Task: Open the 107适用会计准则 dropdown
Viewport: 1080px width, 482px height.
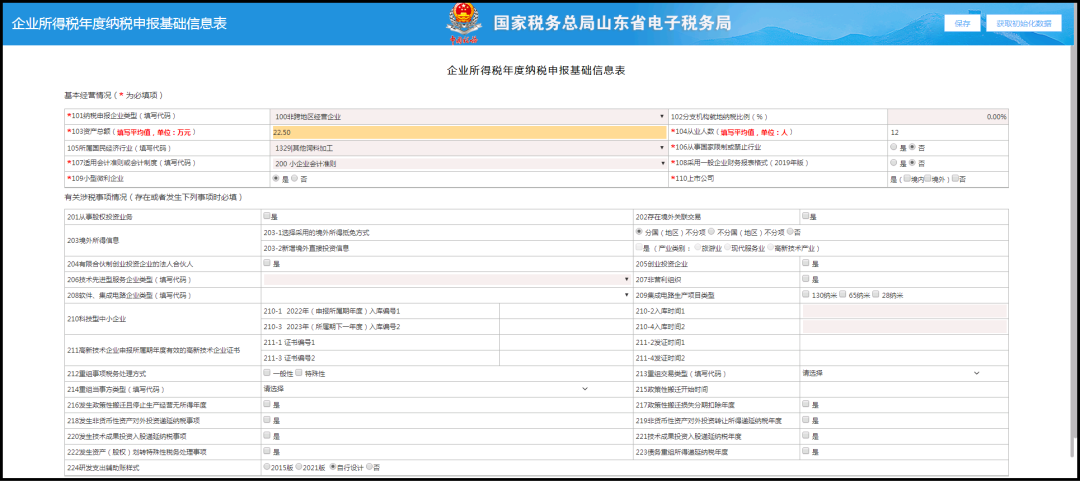Action: 468,163
